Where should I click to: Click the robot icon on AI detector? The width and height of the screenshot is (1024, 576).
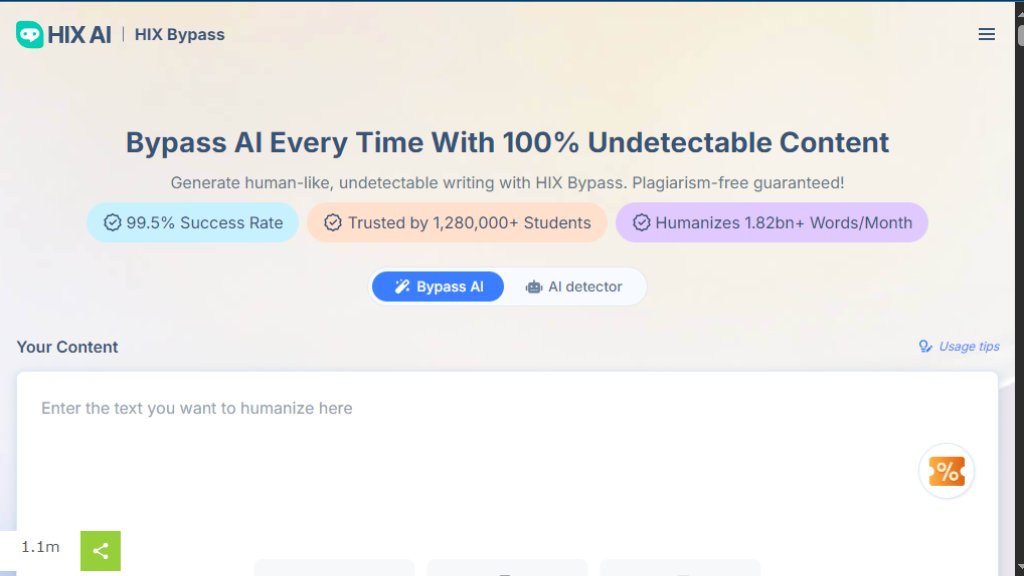(534, 287)
